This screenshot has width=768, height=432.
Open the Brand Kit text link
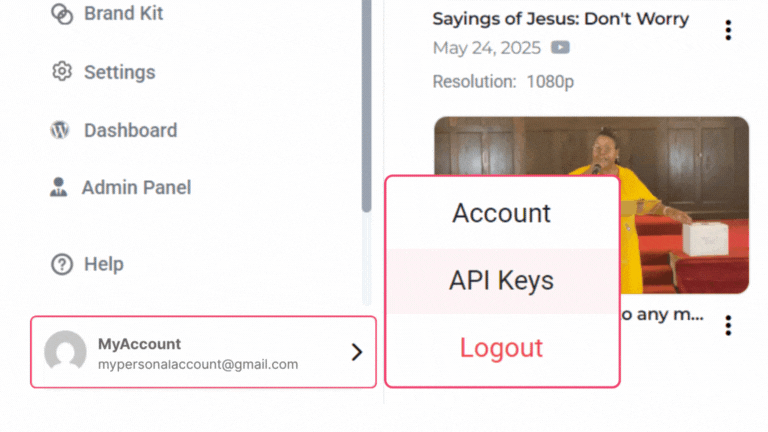tap(123, 14)
